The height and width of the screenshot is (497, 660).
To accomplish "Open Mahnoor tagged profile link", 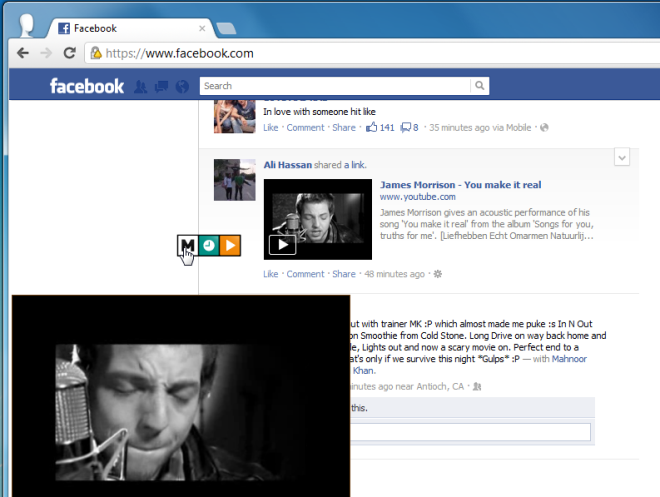I will pyautogui.click(x=569, y=359).
